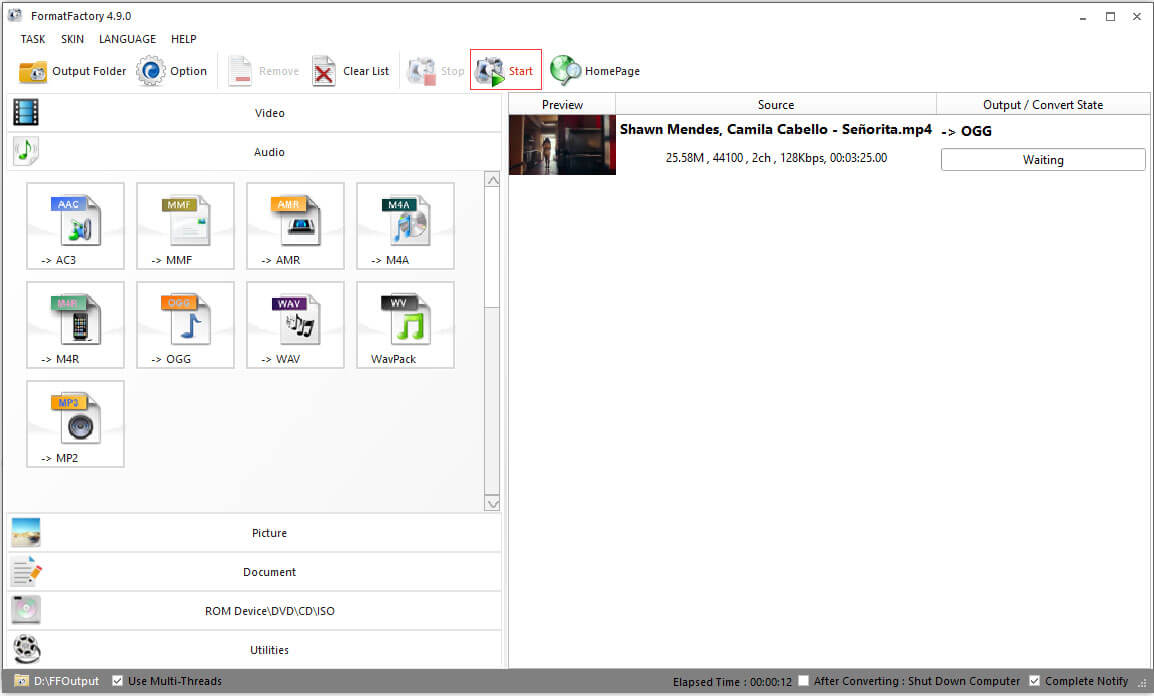Expand the ROM Device\DVD\CD\ISO panel
Viewport: 1154px width, 696px height.
254,611
